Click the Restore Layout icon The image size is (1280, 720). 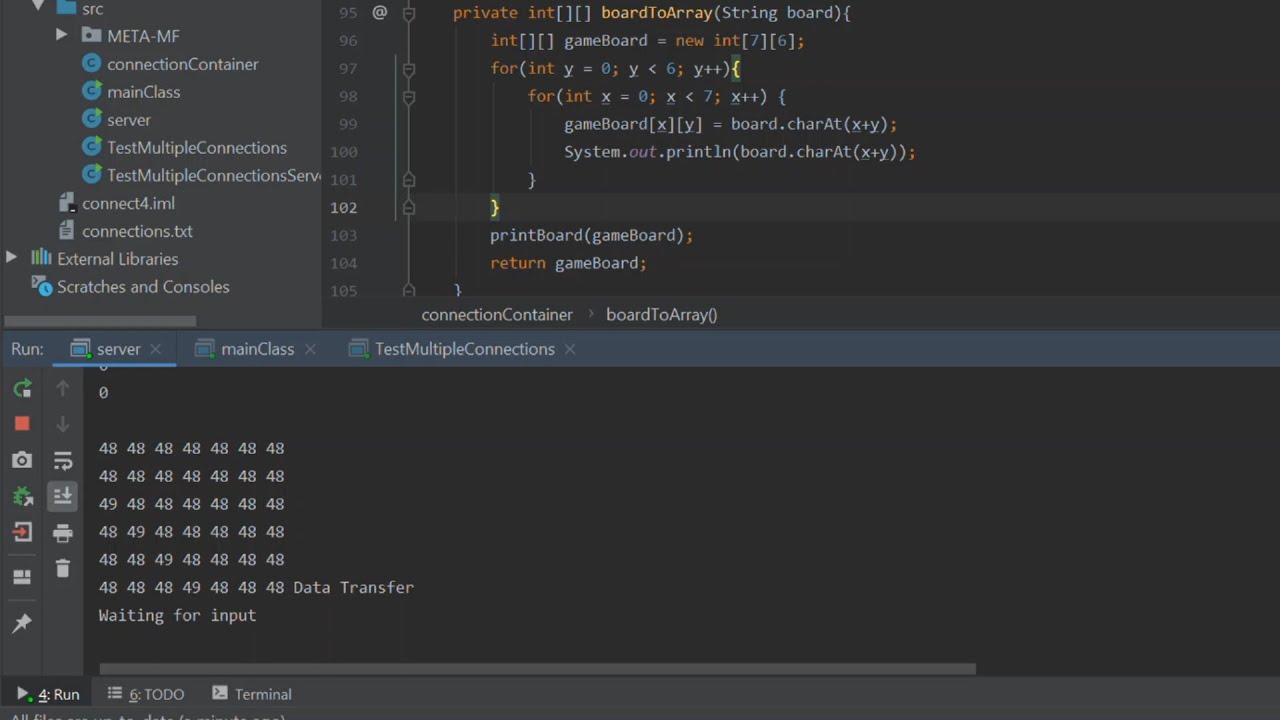point(22,577)
